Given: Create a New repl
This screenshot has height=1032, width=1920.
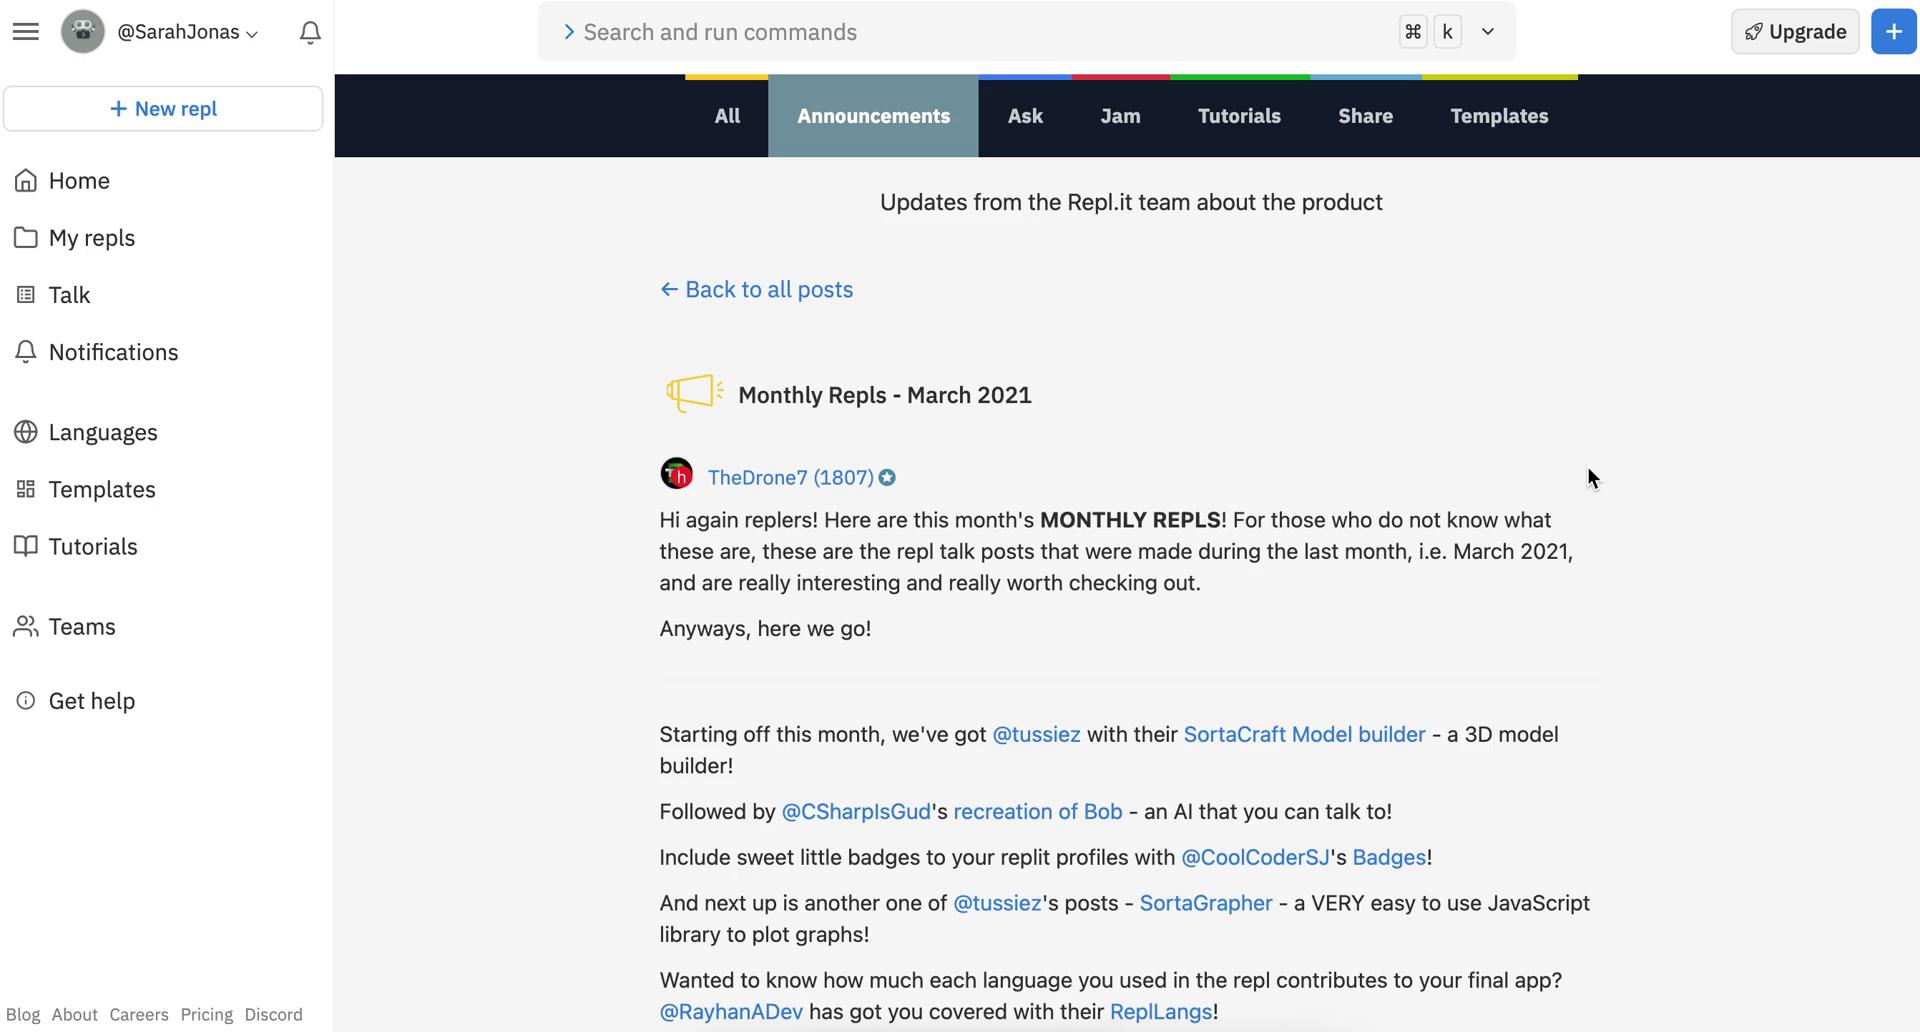Looking at the screenshot, I should pyautogui.click(x=163, y=109).
